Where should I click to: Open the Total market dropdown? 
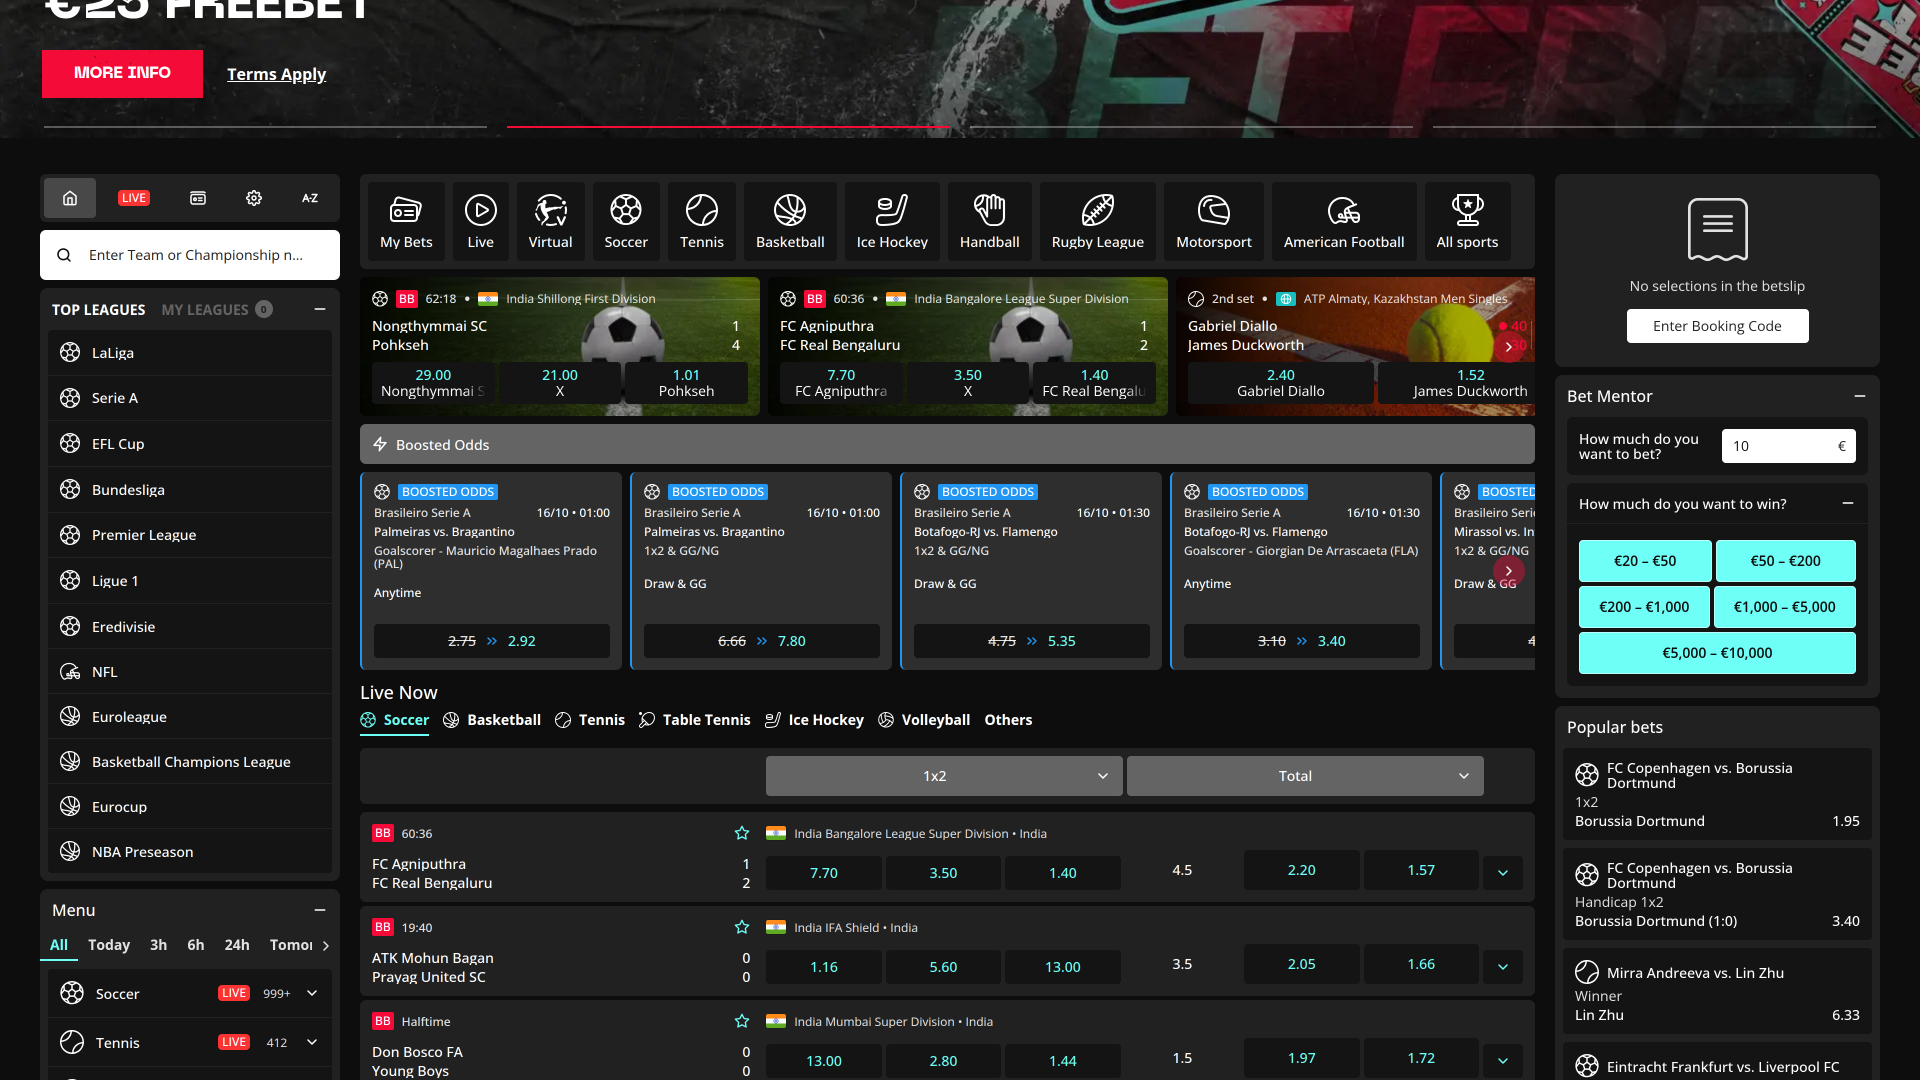click(1304, 775)
